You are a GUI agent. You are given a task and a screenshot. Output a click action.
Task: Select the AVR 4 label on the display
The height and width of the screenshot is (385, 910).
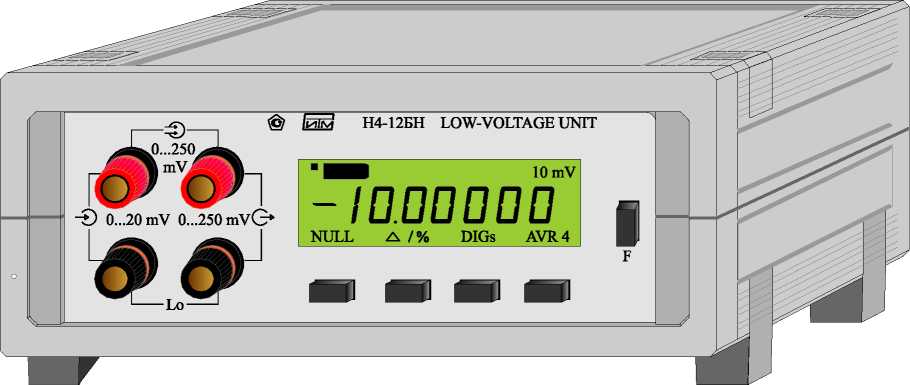click(x=547, y=237)
